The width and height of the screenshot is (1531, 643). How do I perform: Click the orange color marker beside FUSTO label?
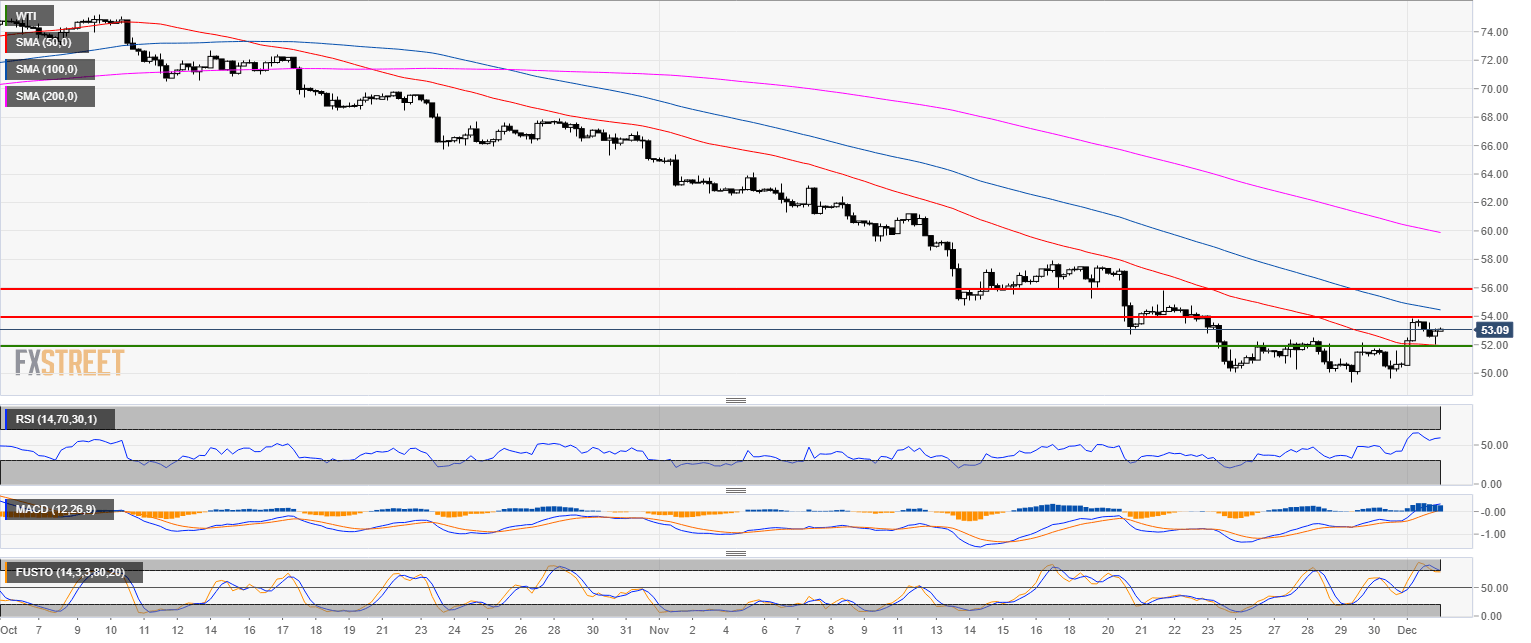(x=6, y=572)
